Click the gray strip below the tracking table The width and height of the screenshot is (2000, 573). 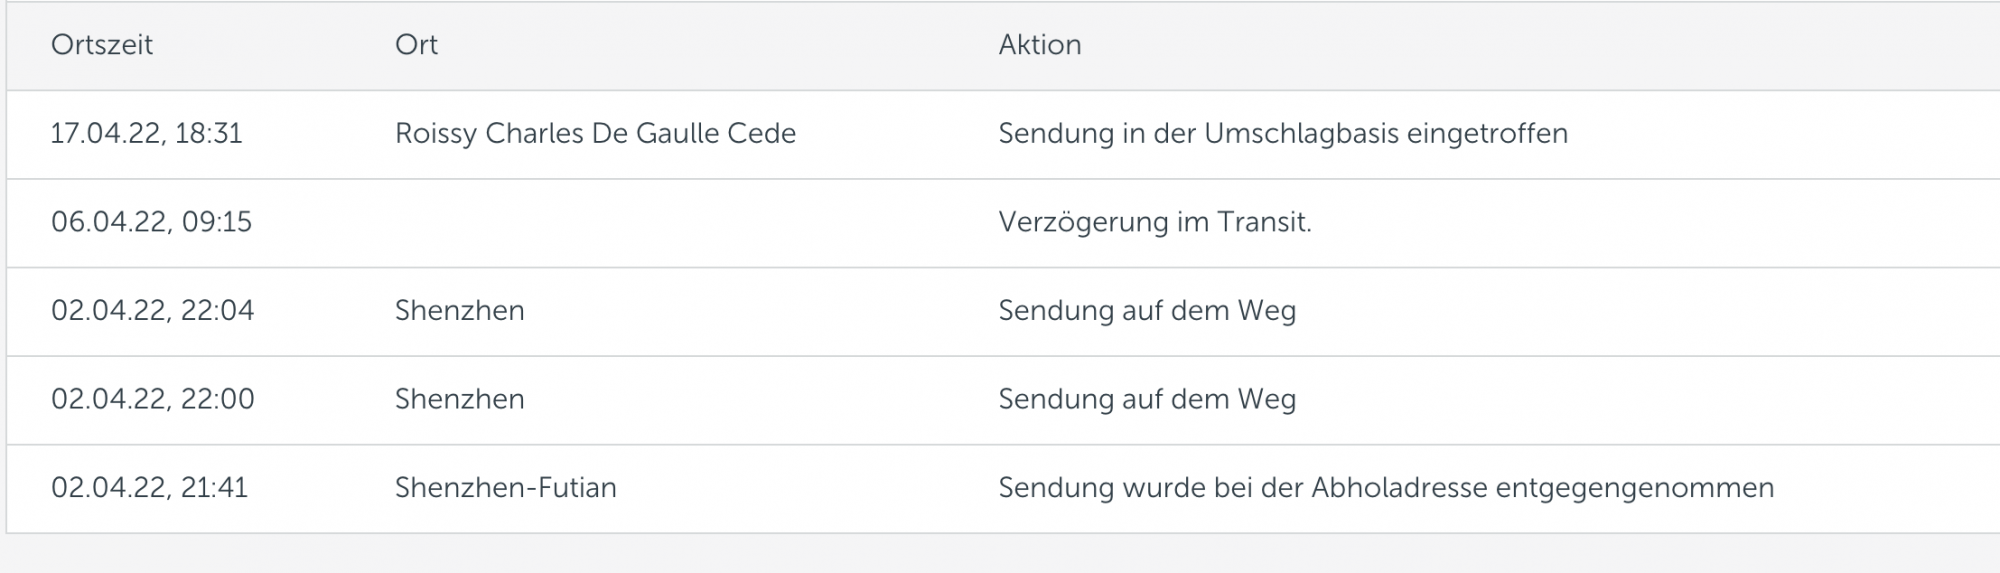[x=1000, y=553]
